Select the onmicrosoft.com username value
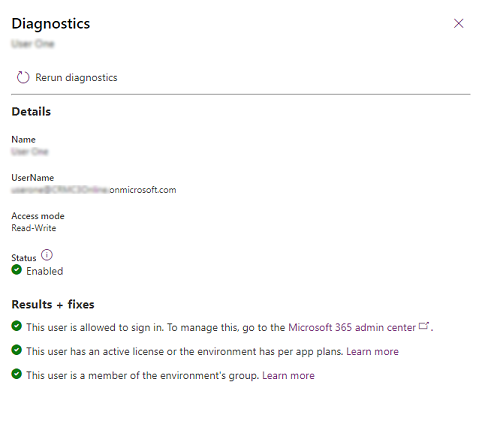Viewport: 482px width, 421px height. tap(94, 190)
